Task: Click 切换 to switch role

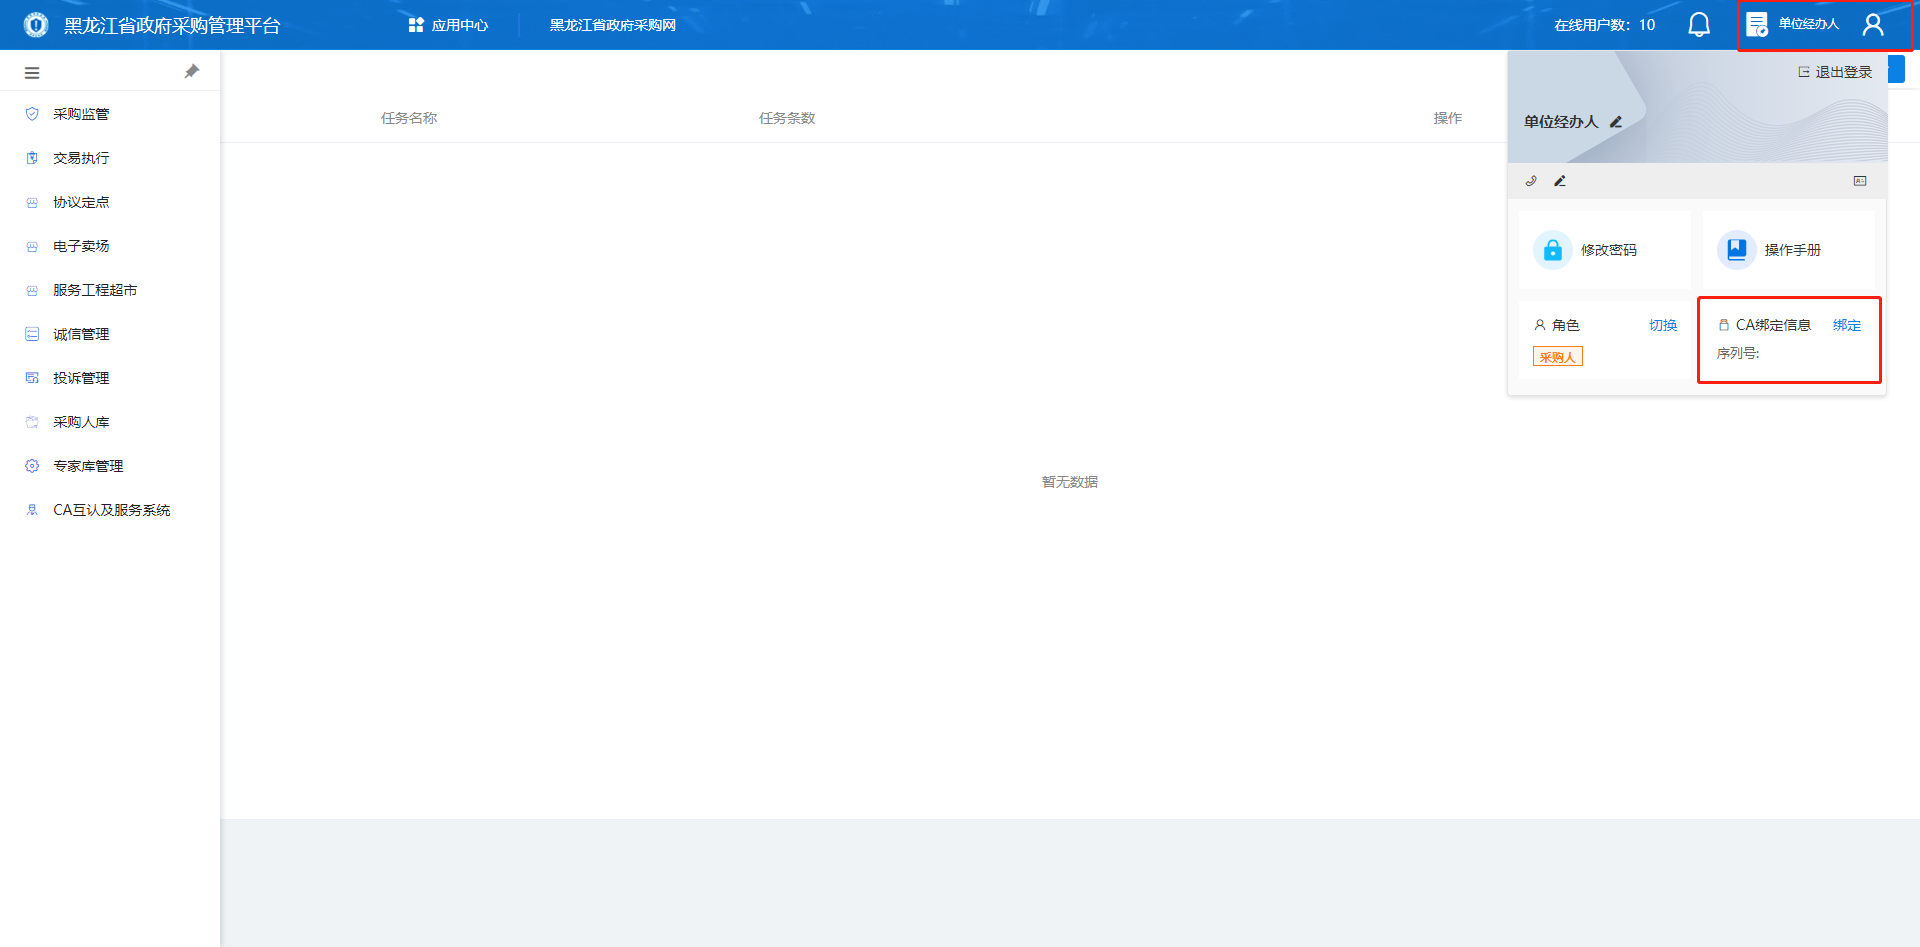Action: pos(1663,325)
